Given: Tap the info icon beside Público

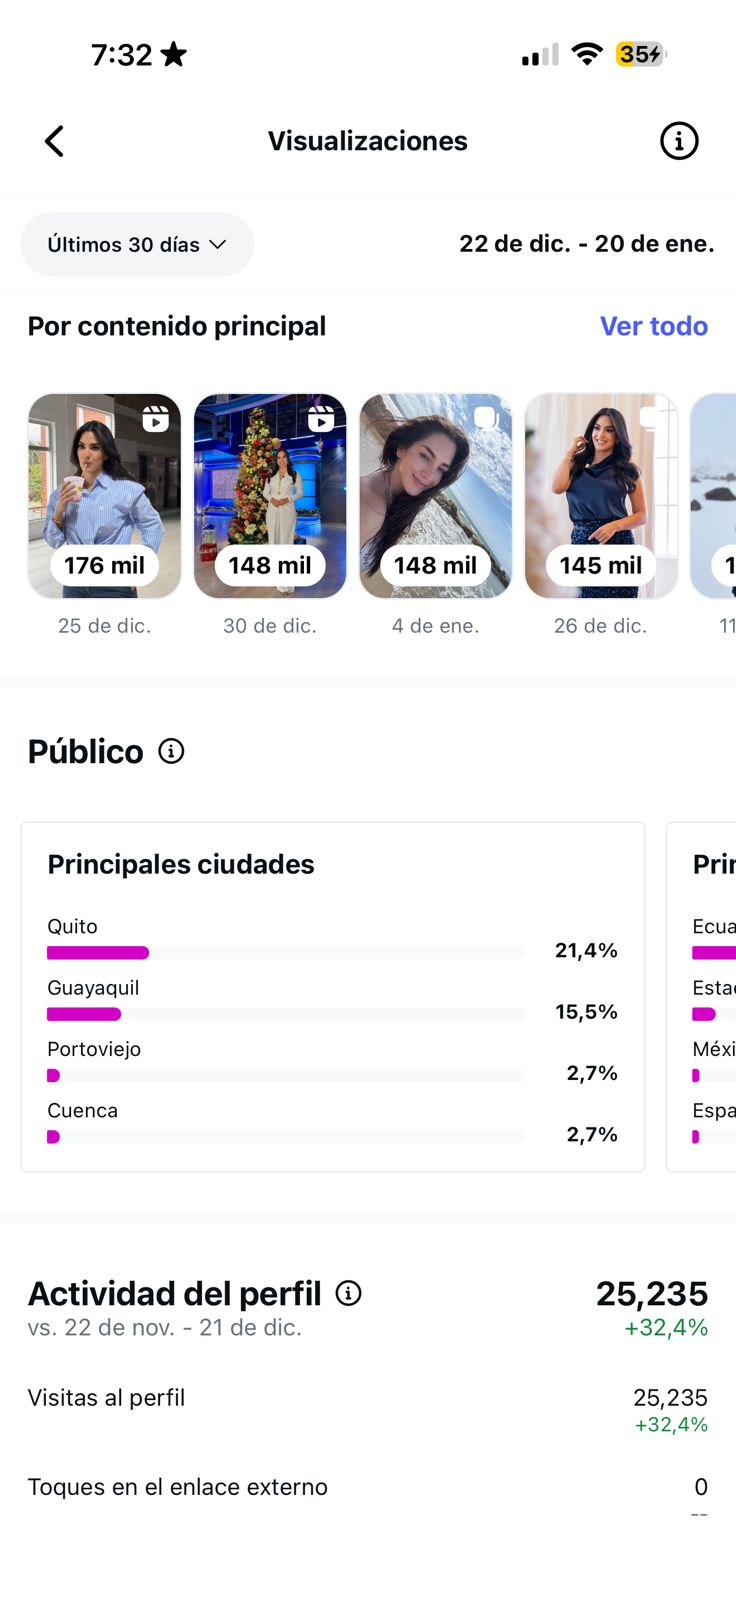Looking at the screenshot, I should pos(172,751).
